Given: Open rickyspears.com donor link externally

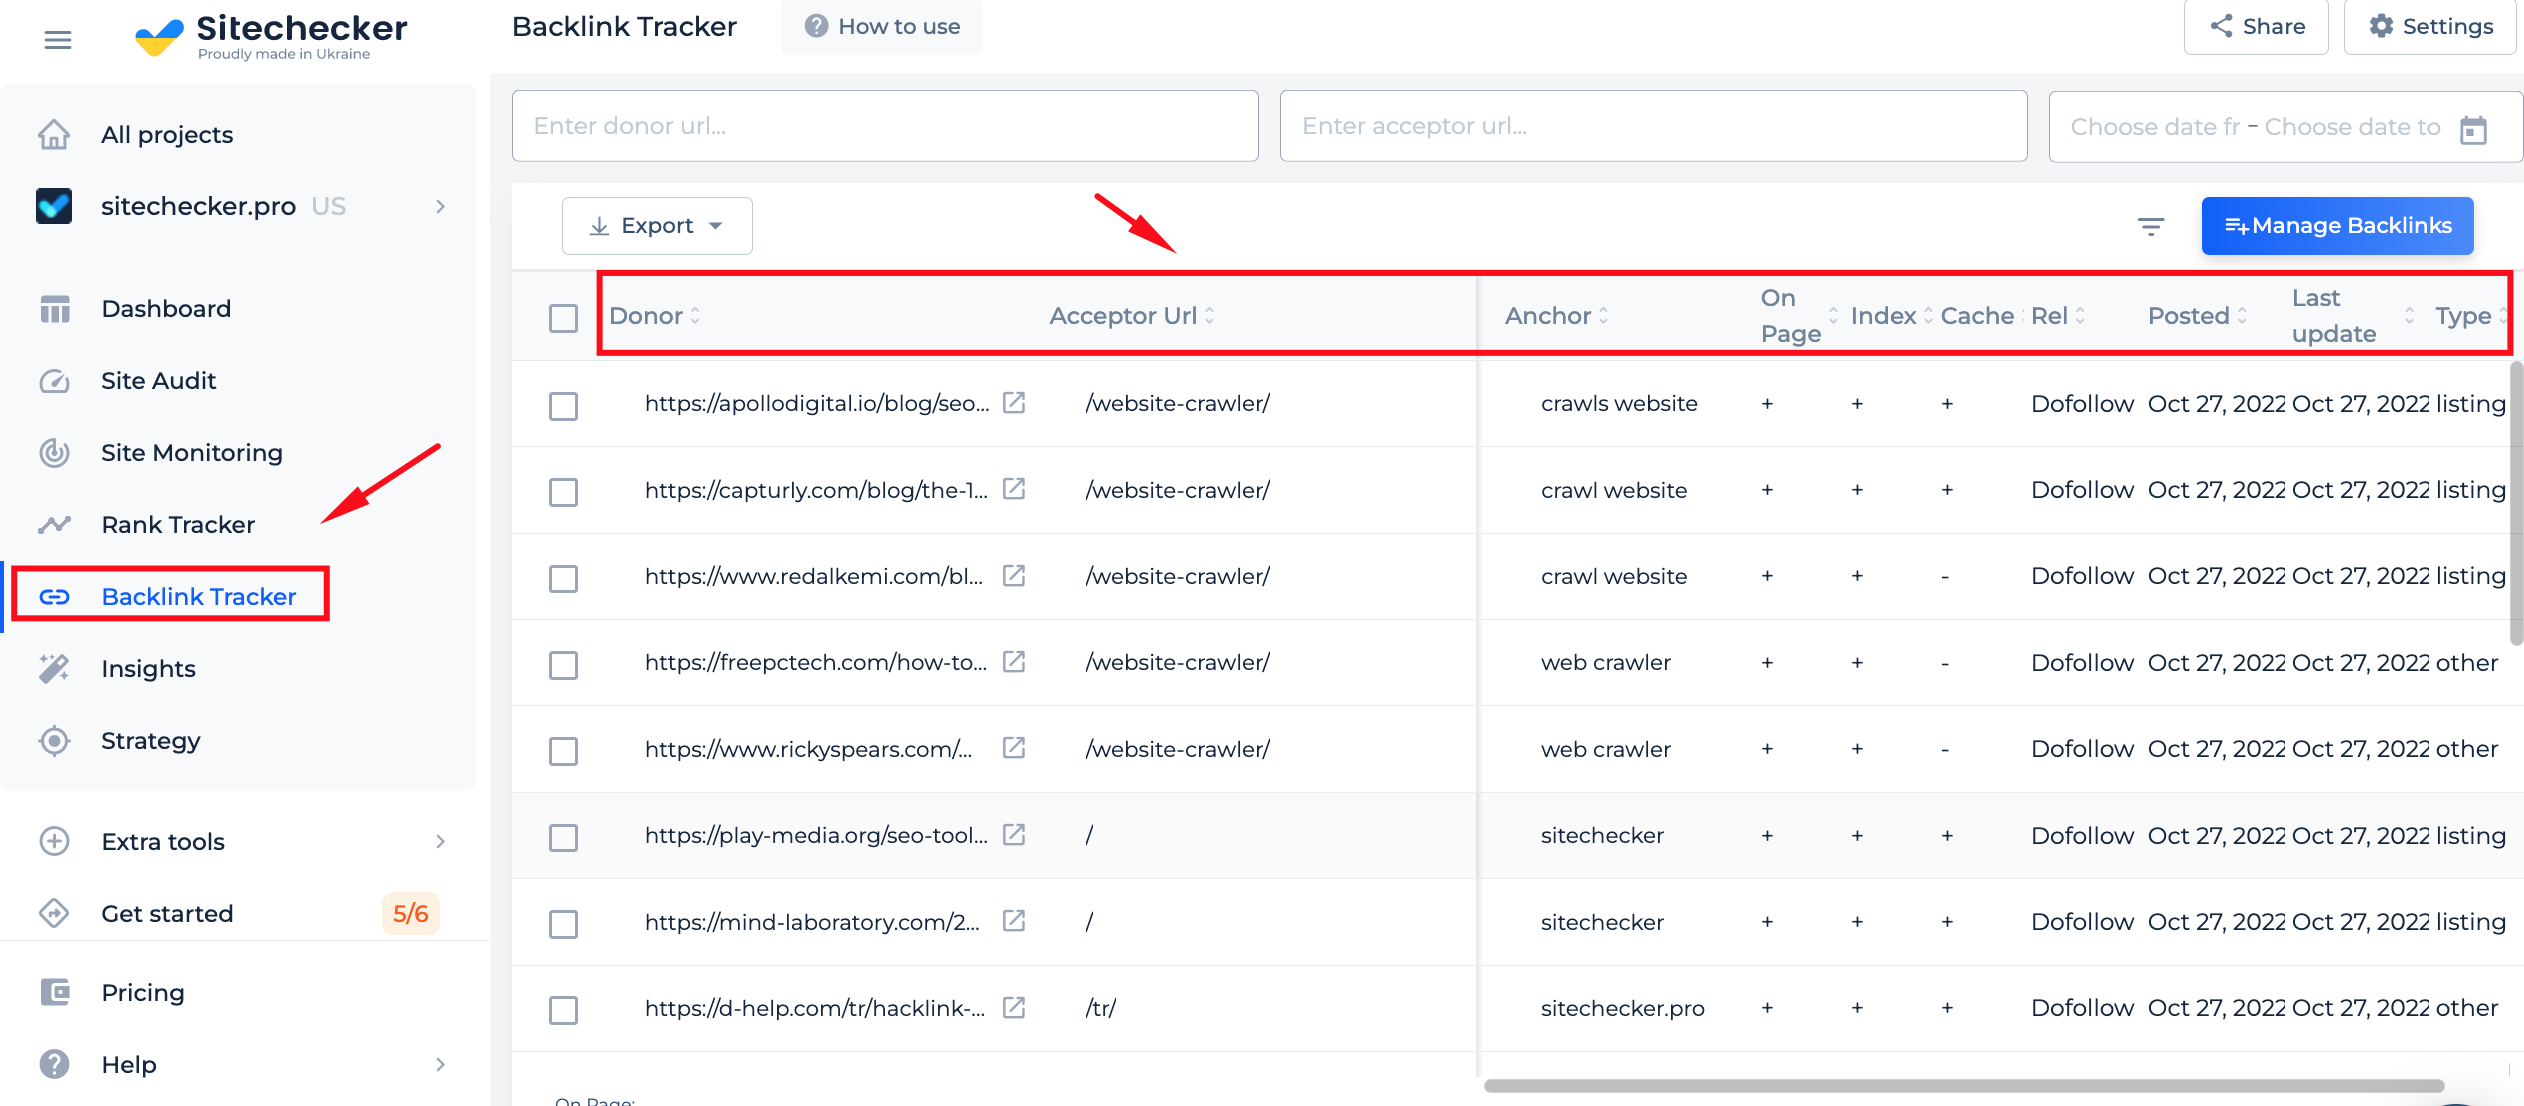Looking at the screenshot, I should coord(1014,747).
